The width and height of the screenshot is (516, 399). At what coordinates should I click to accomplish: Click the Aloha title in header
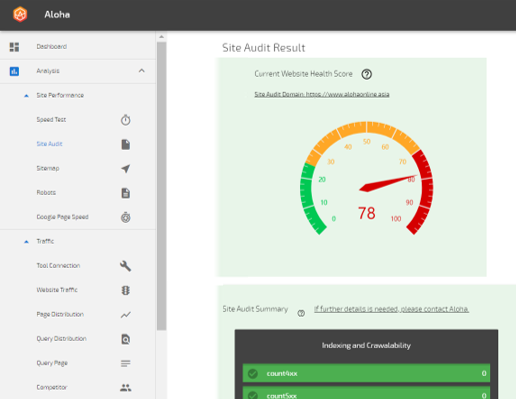(x=57, y=15)
